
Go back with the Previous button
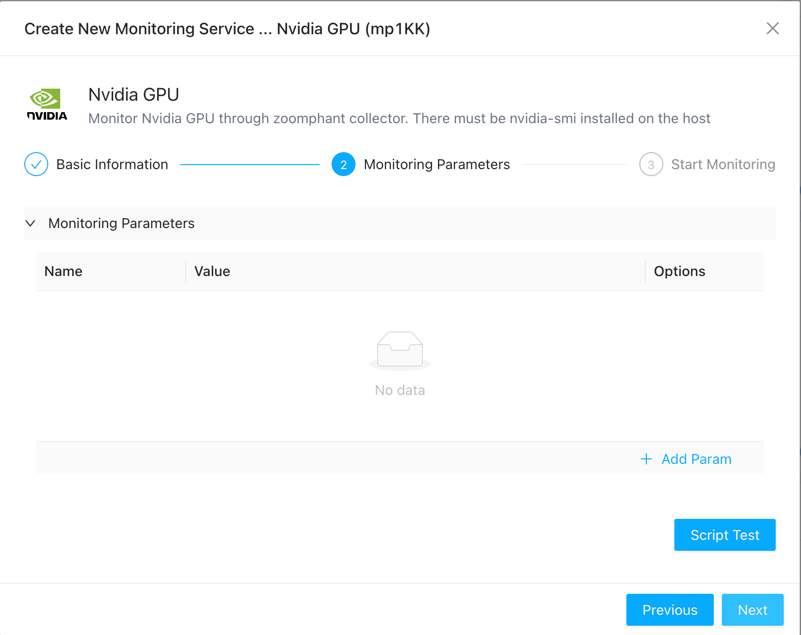click(x=669, y=610)
